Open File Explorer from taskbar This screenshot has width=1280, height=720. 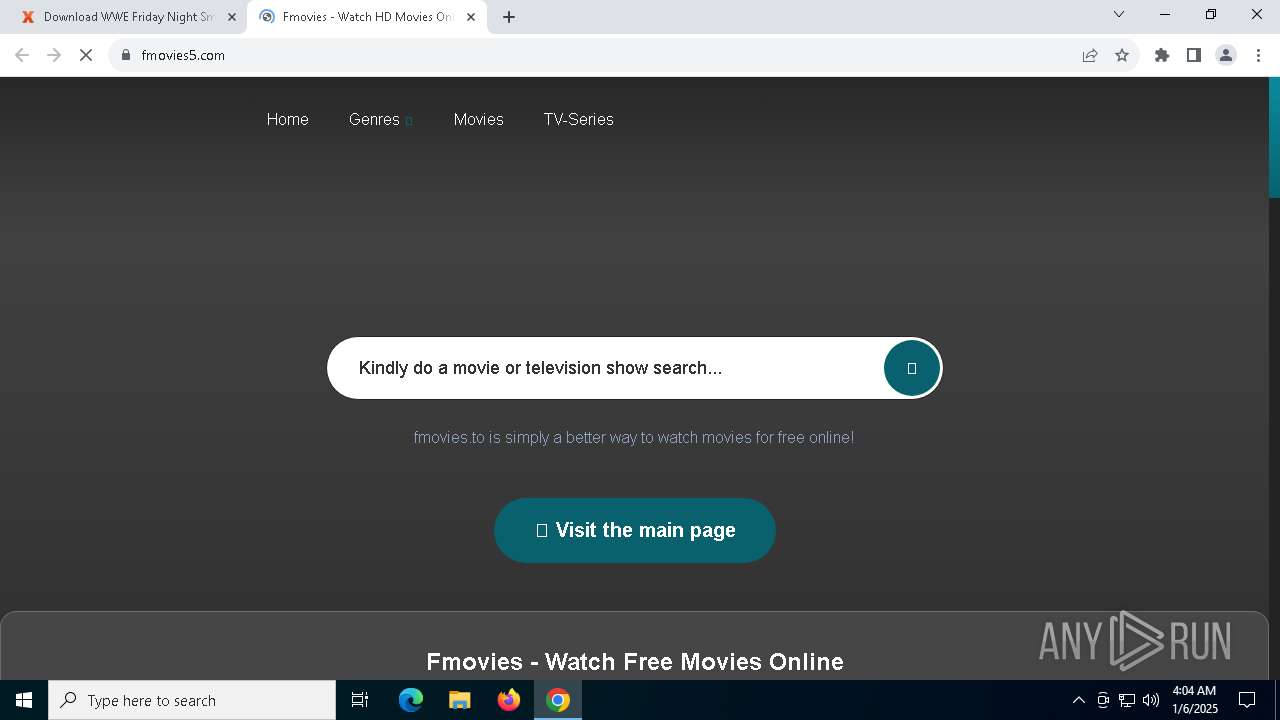tap(460, 700)
